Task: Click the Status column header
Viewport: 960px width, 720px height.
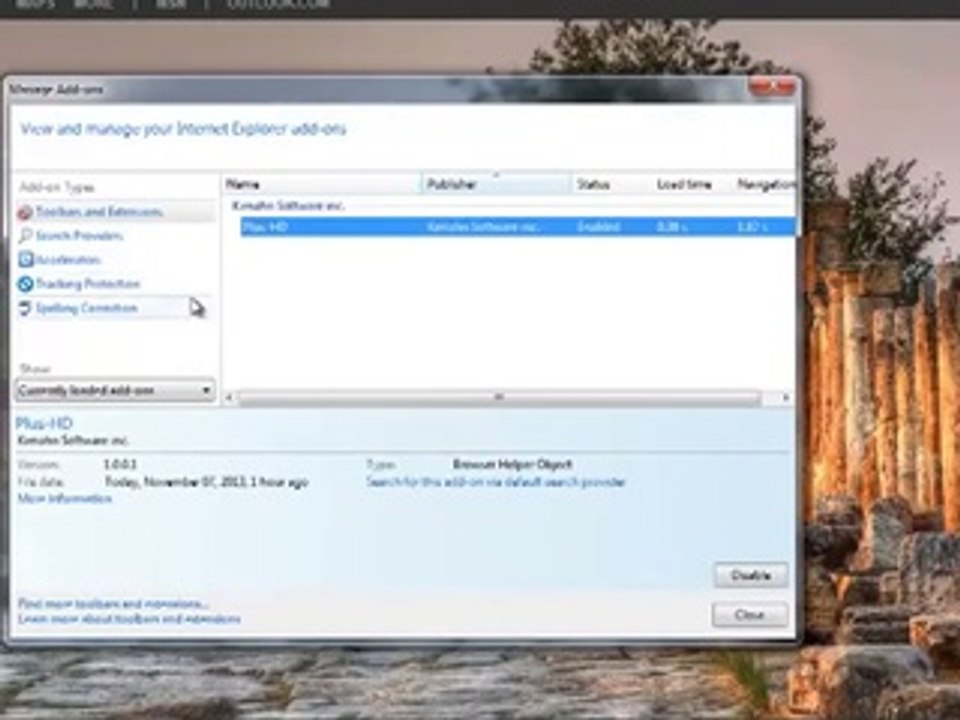Action: pyautogui.click(x=612, y=184)
